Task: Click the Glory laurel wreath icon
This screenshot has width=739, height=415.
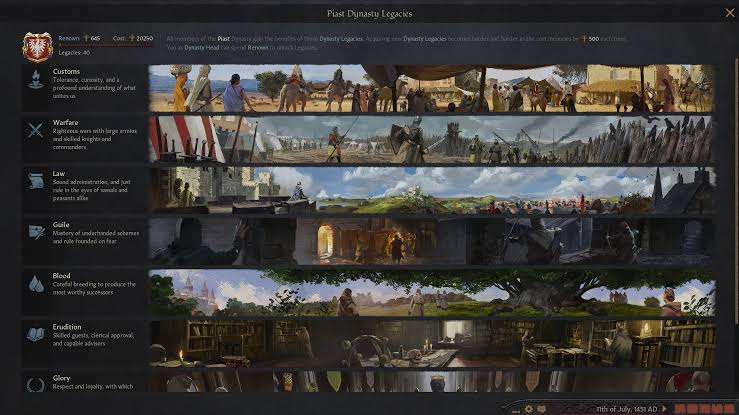Action: click(36, 385)
